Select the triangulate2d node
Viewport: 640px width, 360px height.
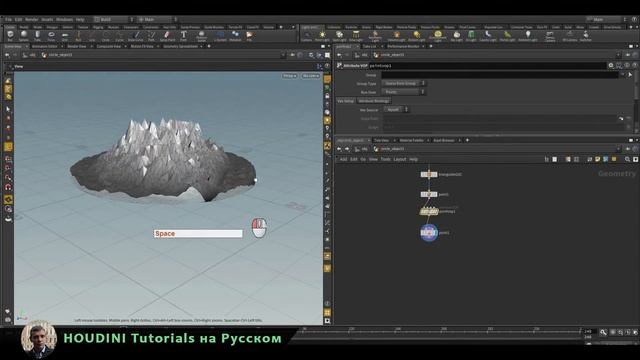click(429, 174)
